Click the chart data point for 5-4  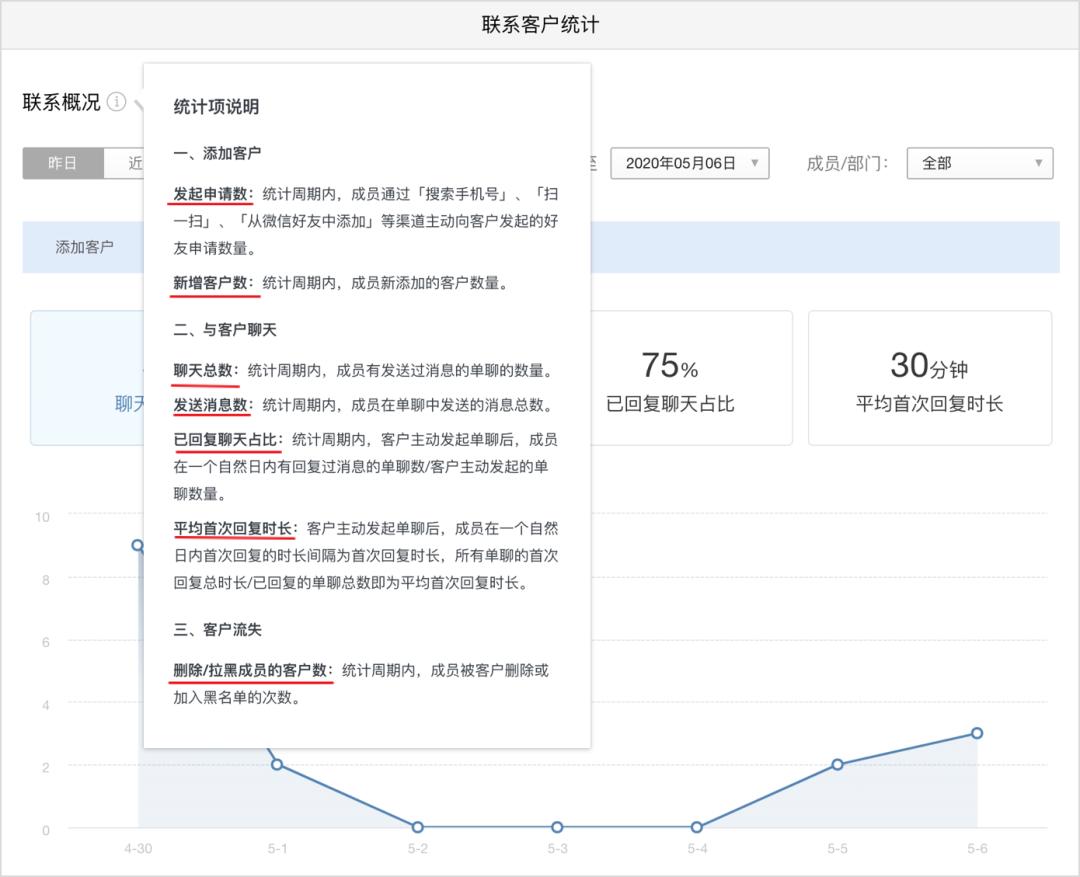pos(697,827)
